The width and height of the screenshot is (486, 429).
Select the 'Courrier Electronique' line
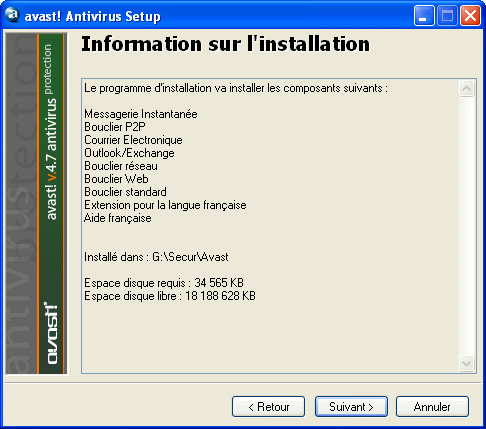(x=133, y=140)
